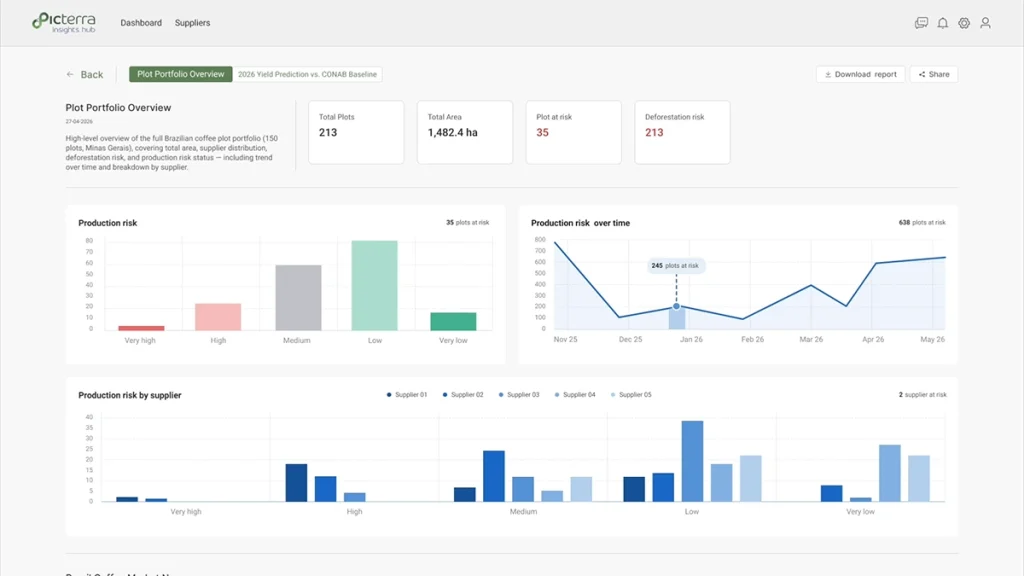The width and height of the screenshot is (1024, 576).
Task: Click the Production risk by supplier heading
Action: pos(130,395)
